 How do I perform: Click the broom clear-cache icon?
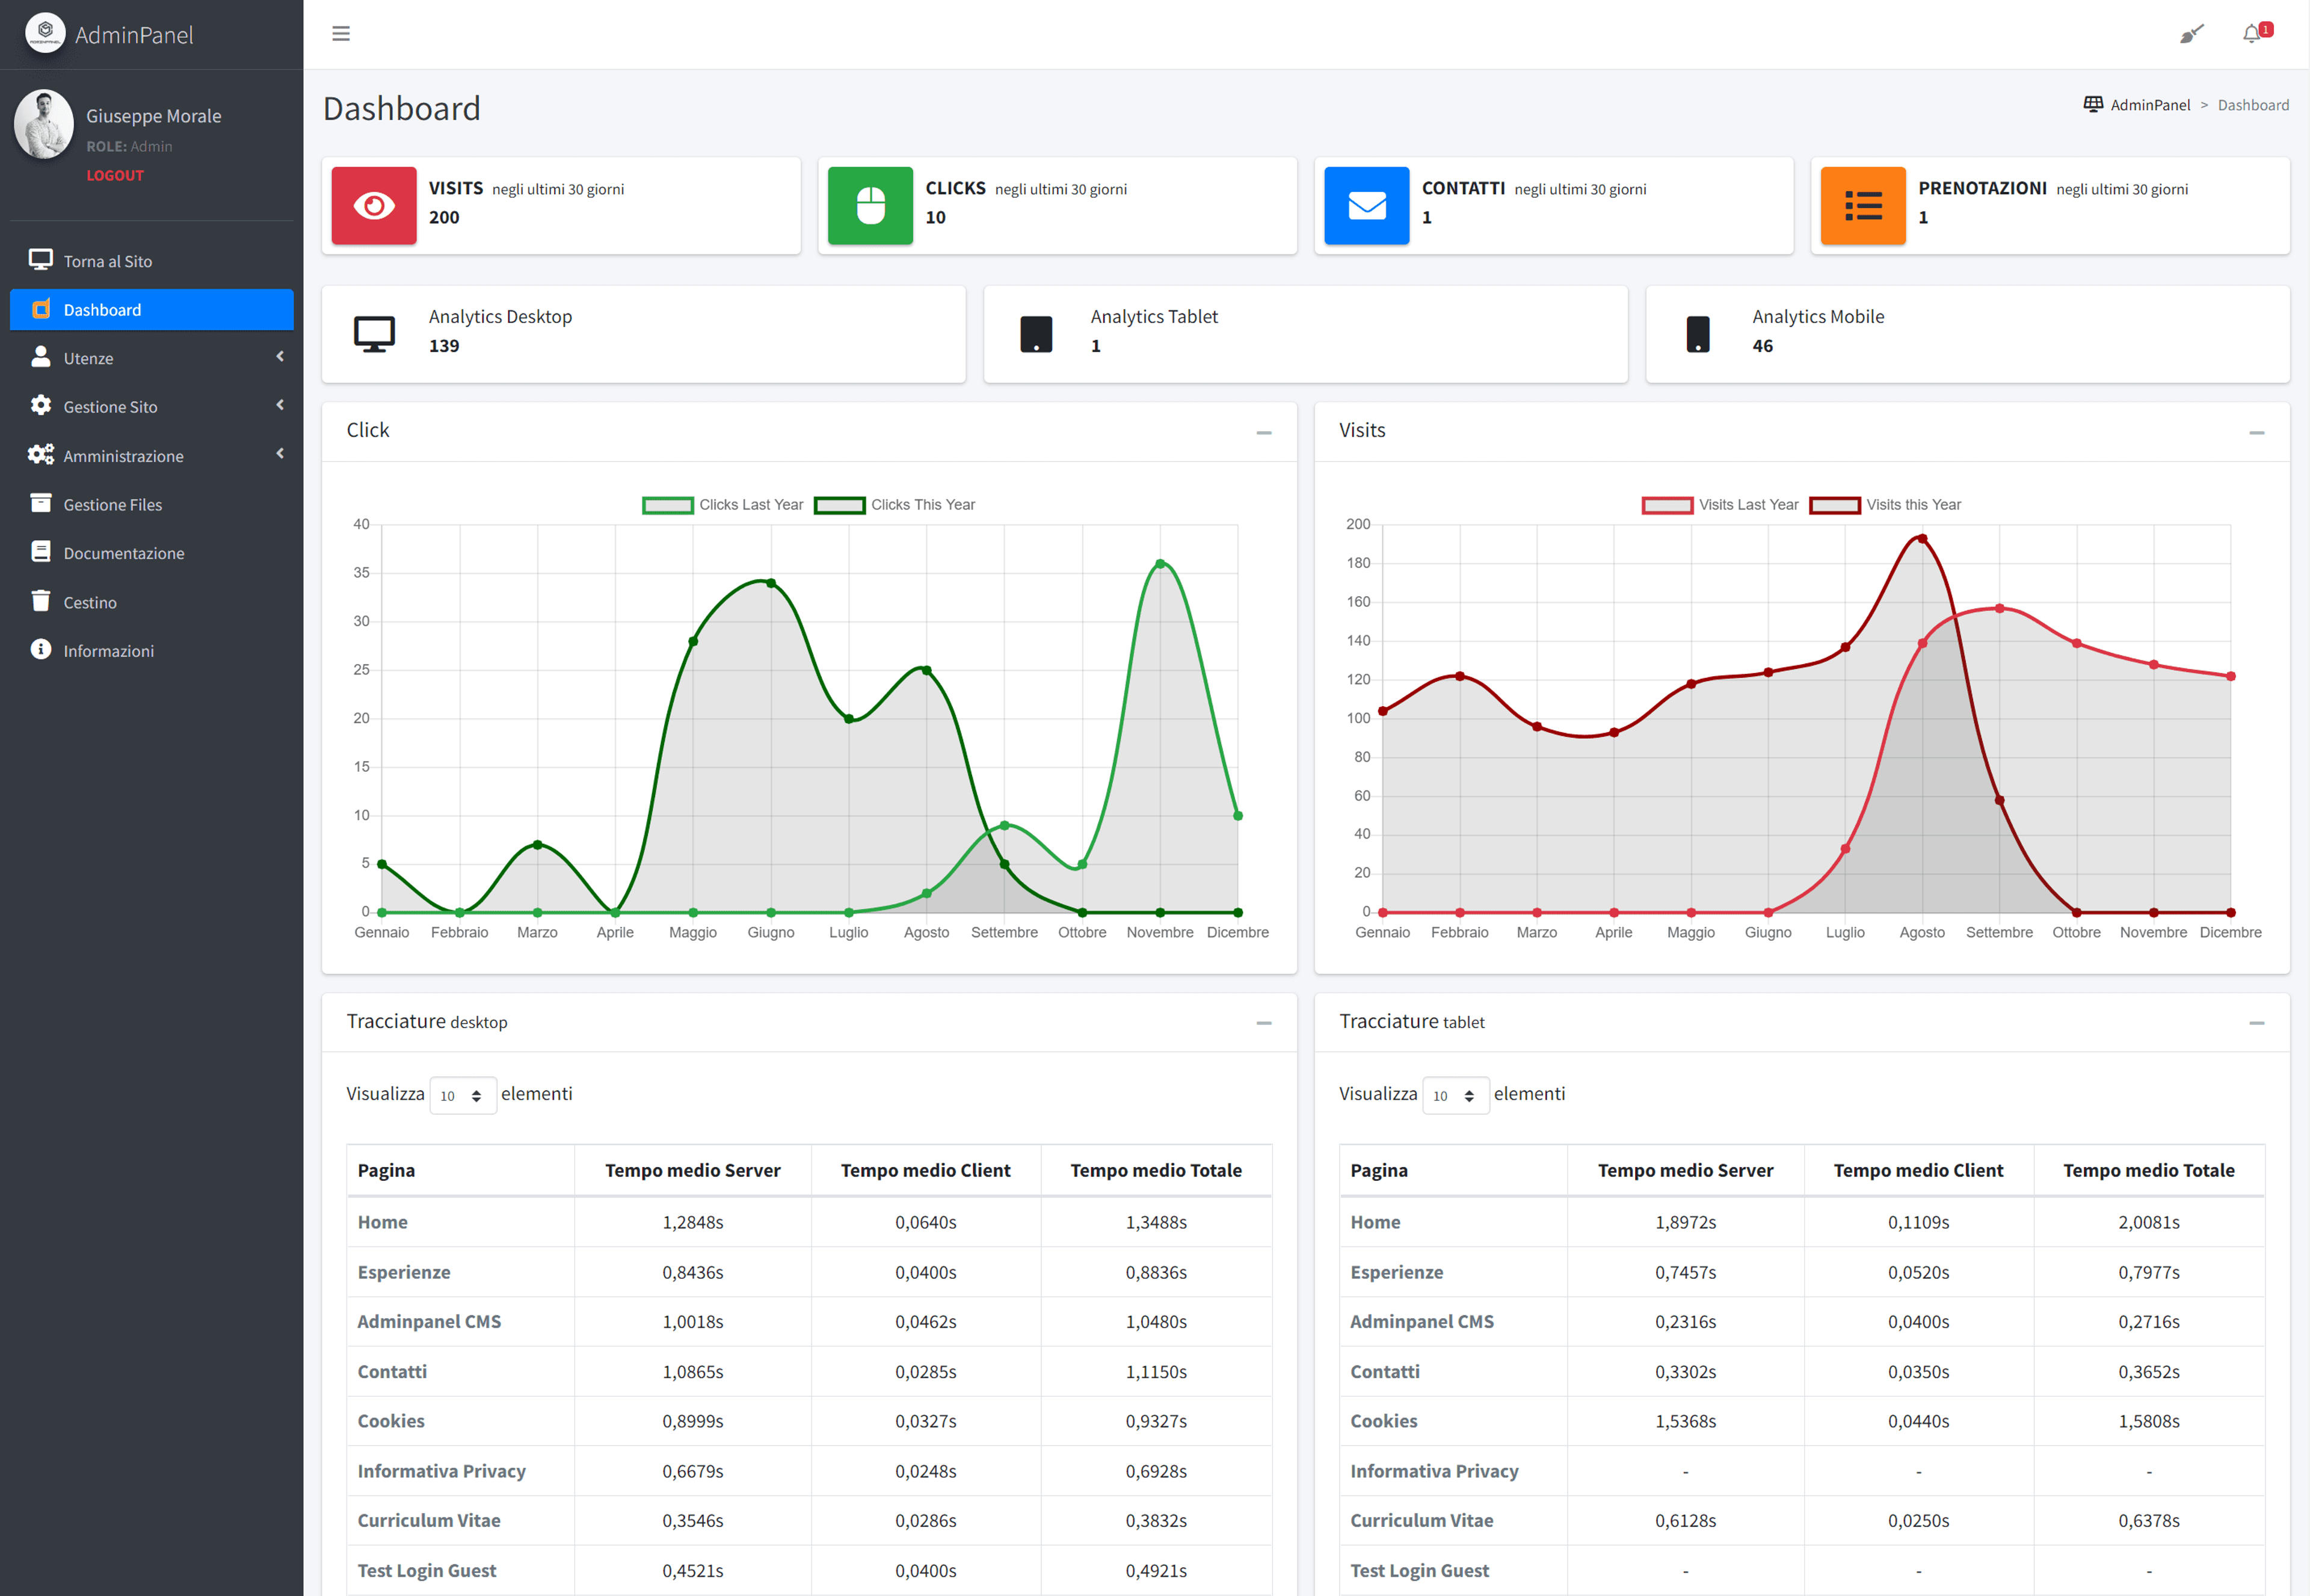[x=2191, y=34]
